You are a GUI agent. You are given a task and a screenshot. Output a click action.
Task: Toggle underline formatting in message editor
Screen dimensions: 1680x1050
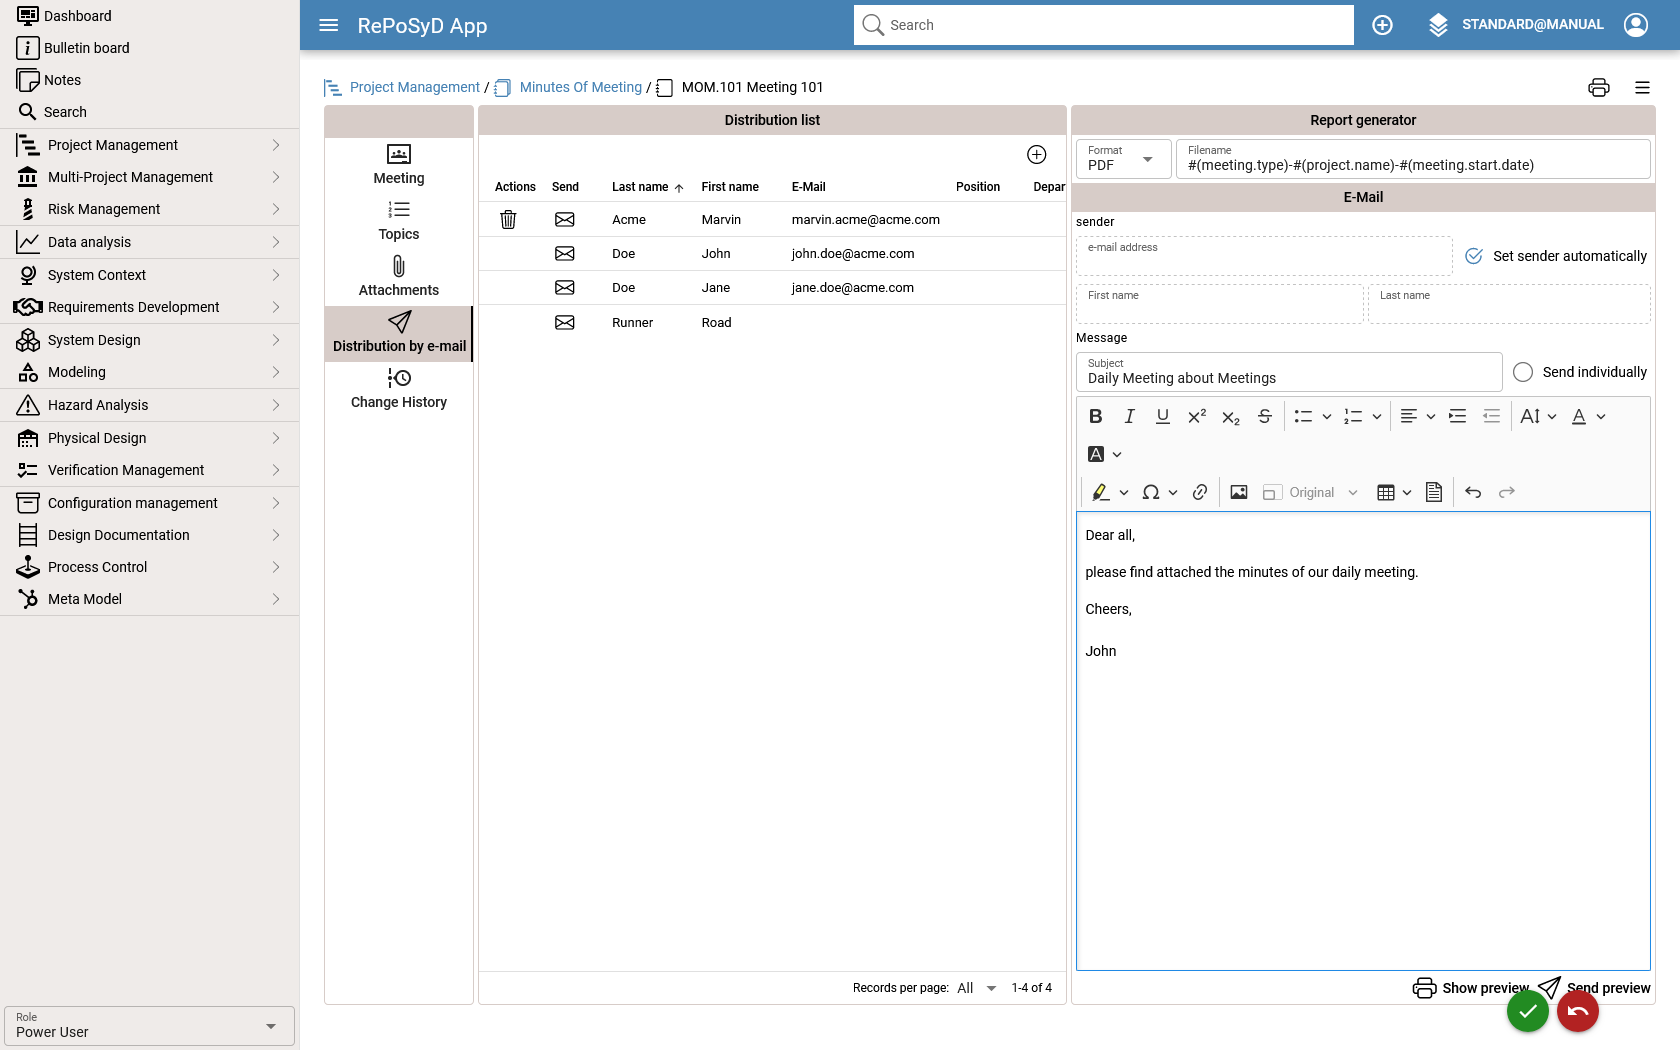pos(1162,416)
